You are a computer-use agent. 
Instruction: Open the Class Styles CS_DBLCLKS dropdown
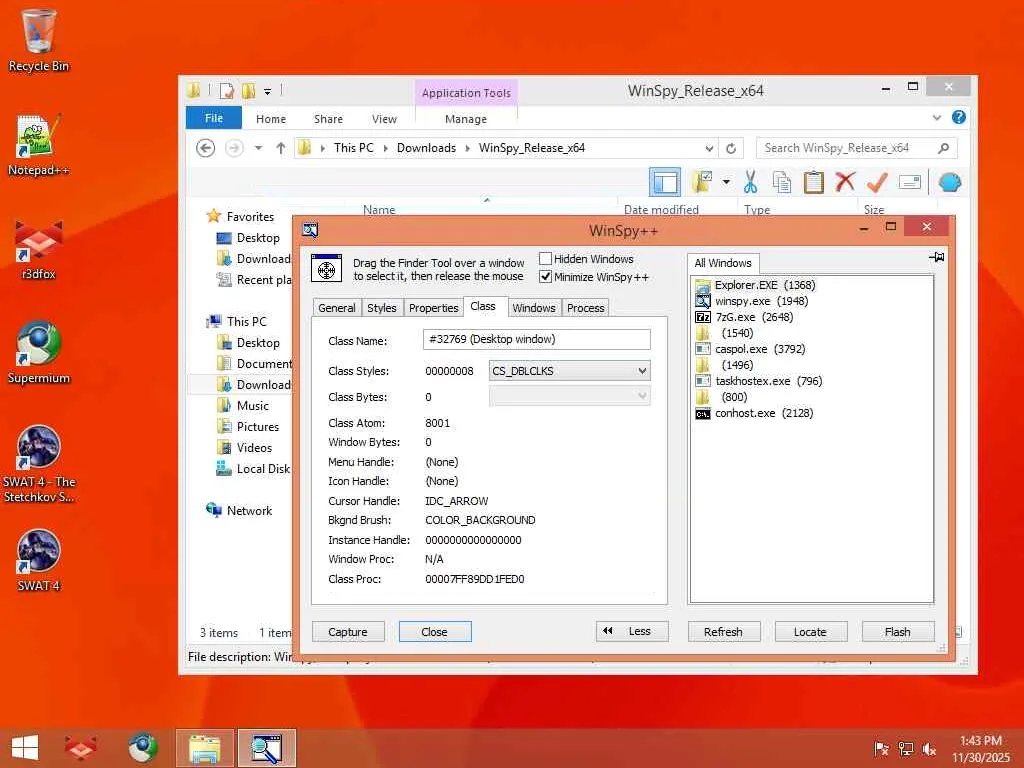(x=569, y=371)
